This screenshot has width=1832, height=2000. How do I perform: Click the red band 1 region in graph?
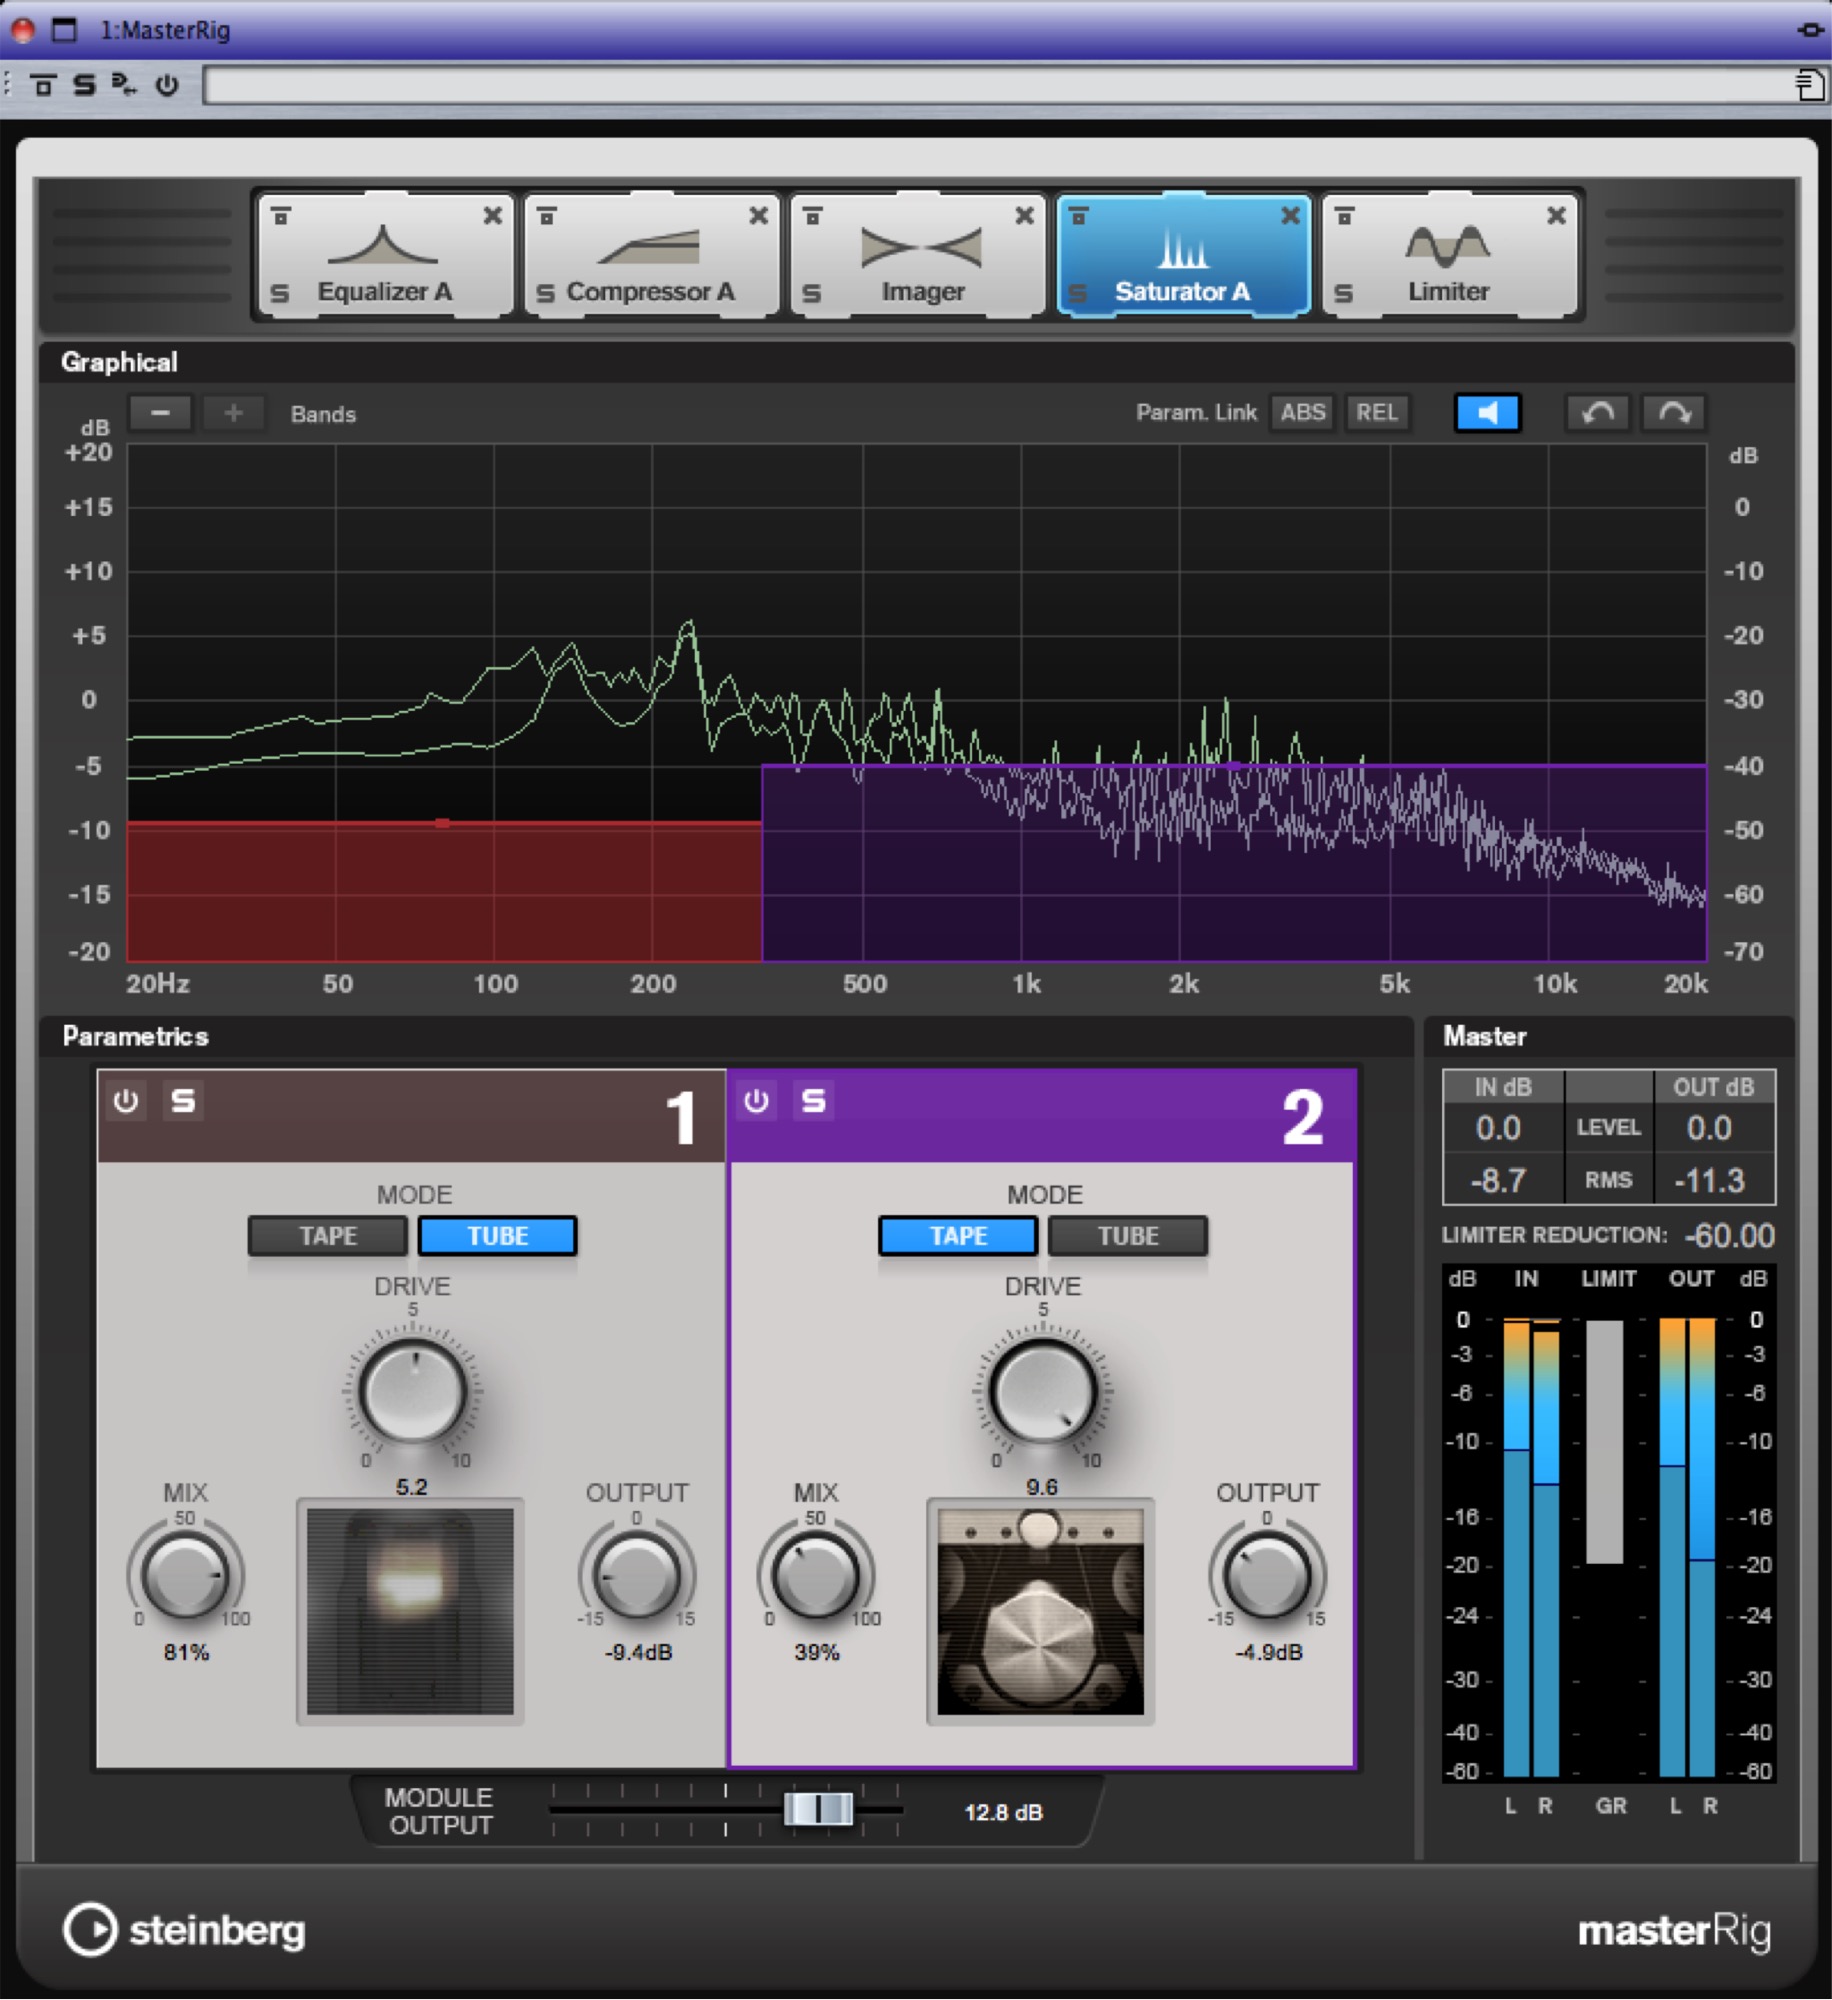444,891
